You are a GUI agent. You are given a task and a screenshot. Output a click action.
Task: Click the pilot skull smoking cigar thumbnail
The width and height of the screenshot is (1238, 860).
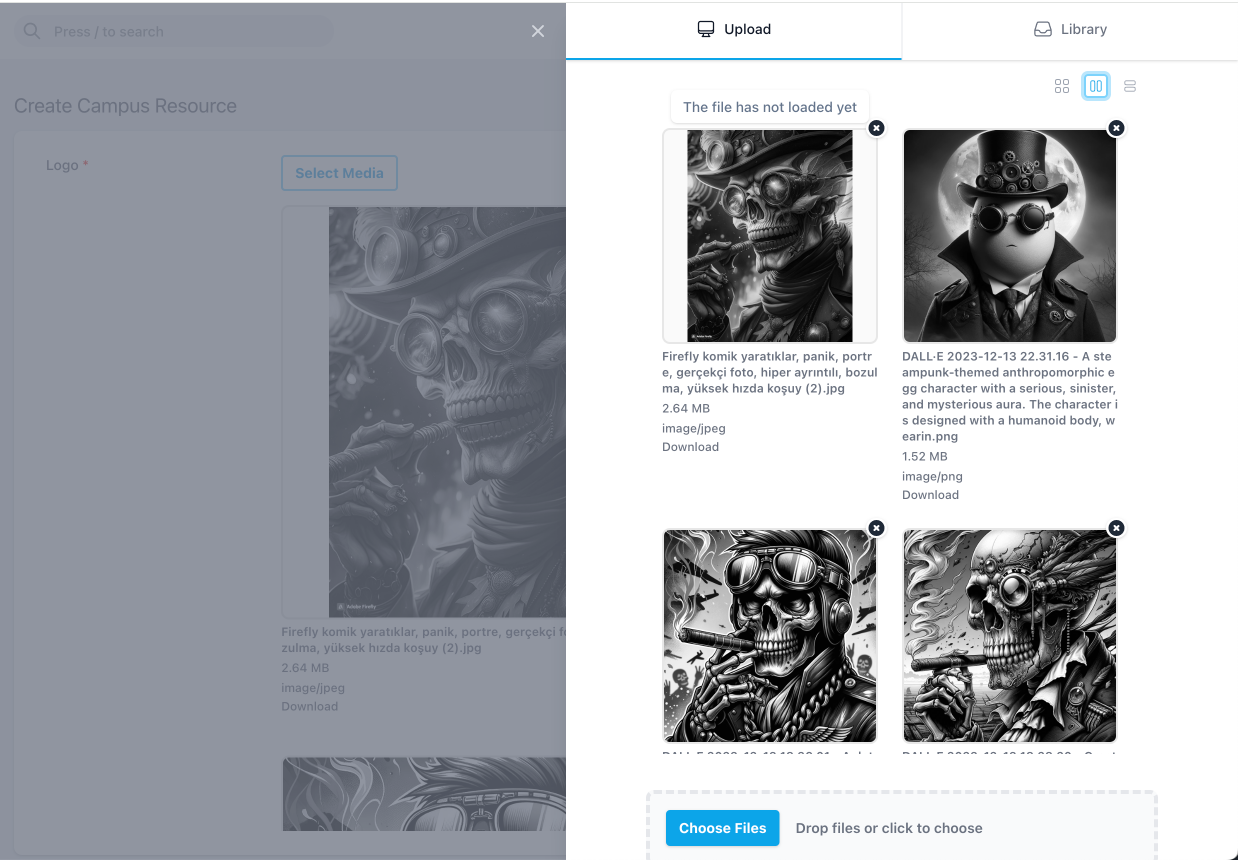click(770, 636)
